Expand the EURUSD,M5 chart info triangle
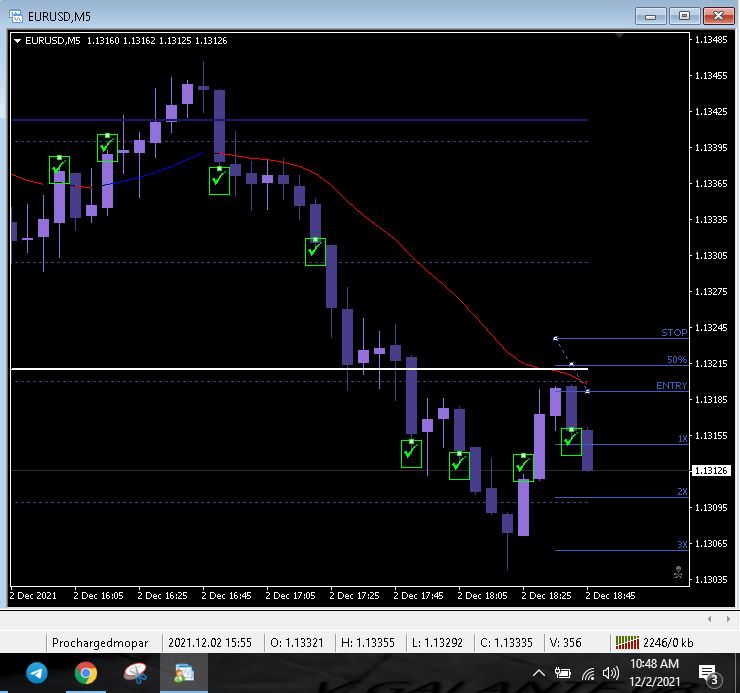 coord(17,41)
